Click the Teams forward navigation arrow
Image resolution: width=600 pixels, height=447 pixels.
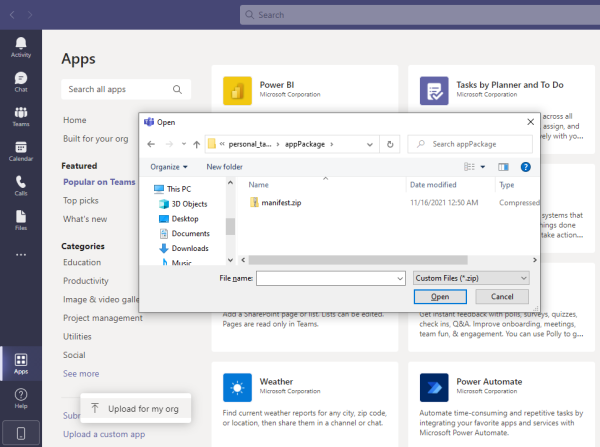point(30,15)
